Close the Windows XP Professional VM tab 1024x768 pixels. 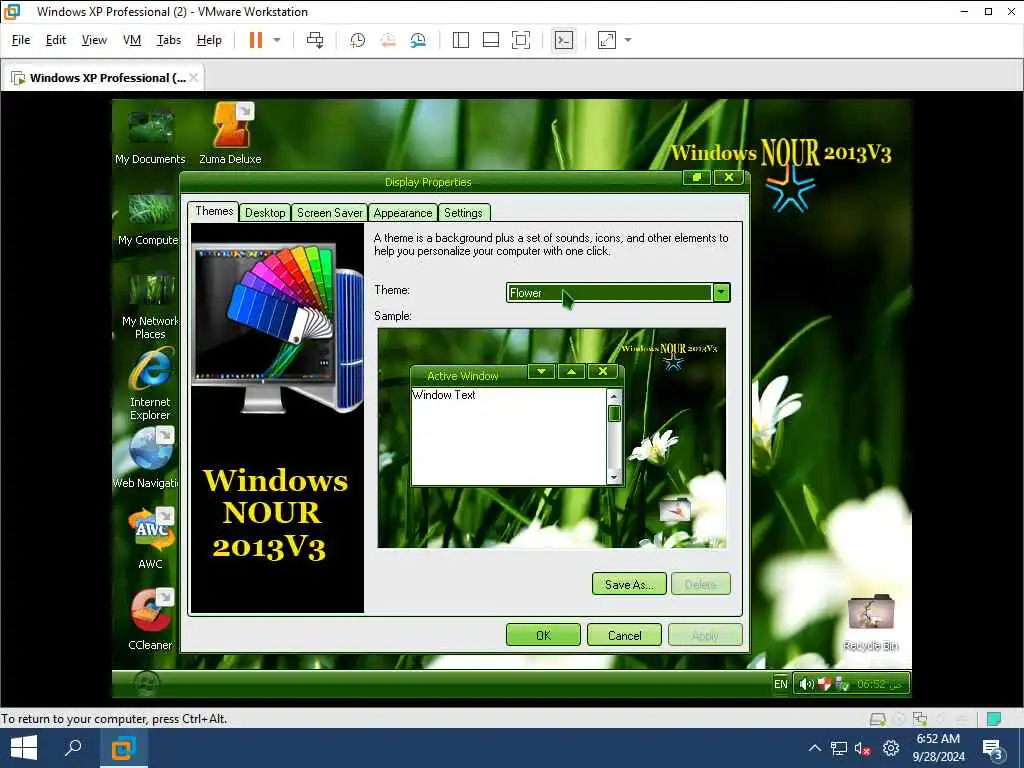193,78
